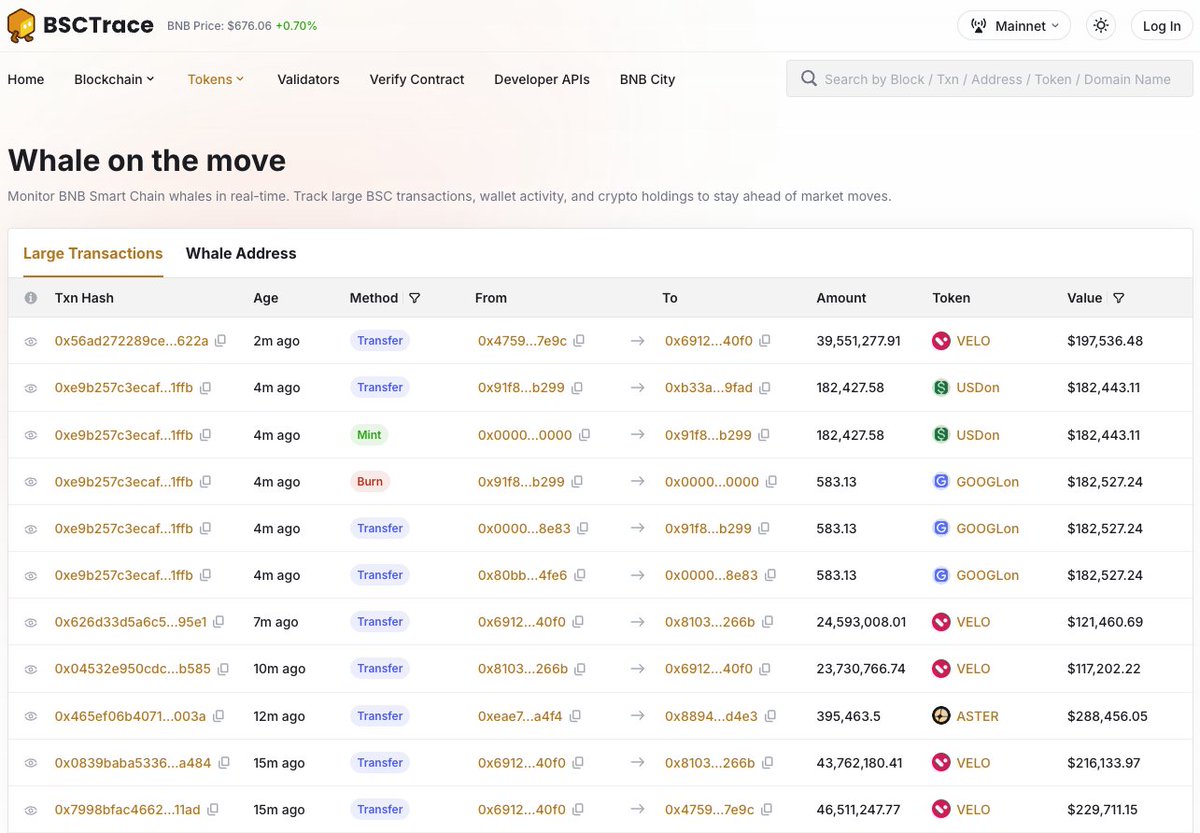Select the Large Transactions tab
The width and height of the screenshot is (1200, 833).
coord(93,253)
